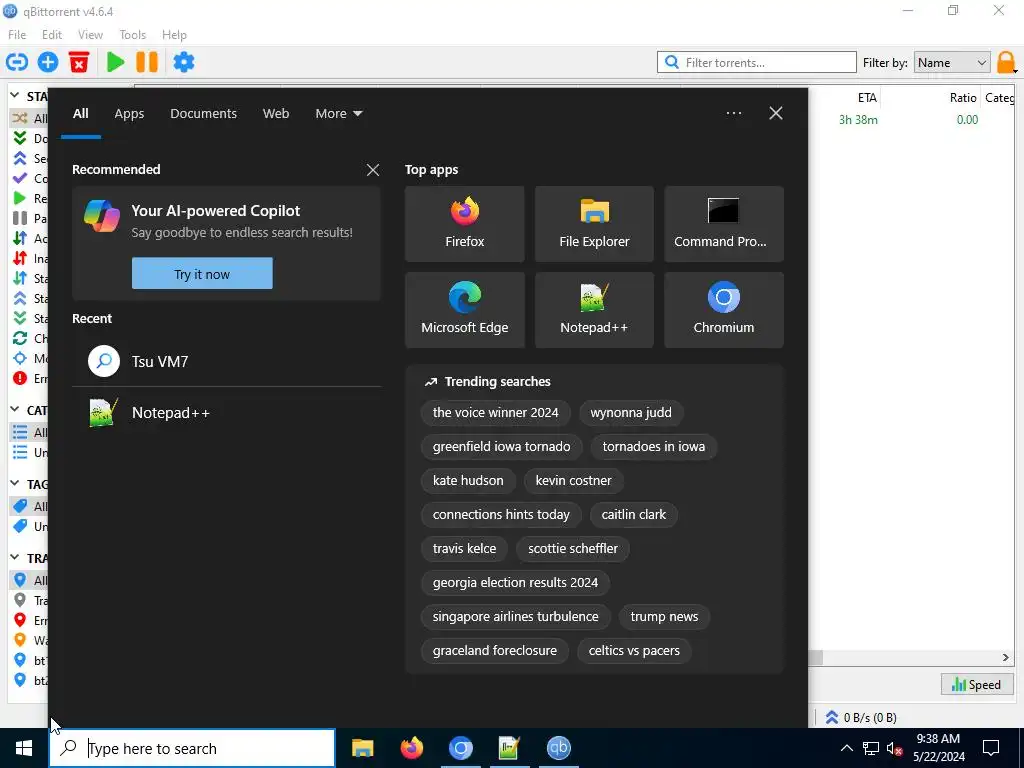1024x768 pixels.
Task: Search trending 'celtics vs pacers'
Action: [x=634, y=650]
